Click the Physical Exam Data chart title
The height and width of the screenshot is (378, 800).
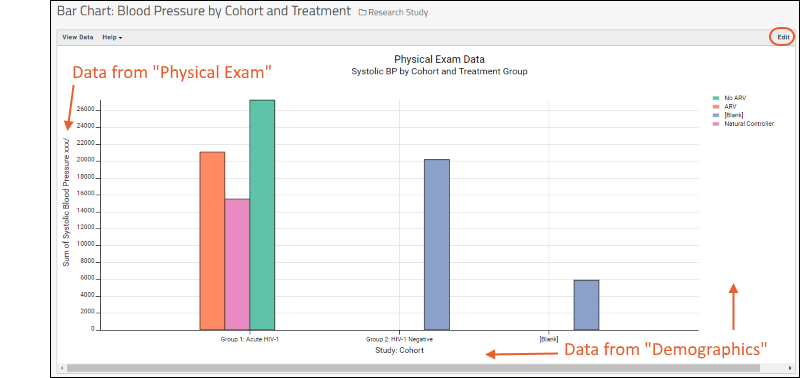point(439,59)
